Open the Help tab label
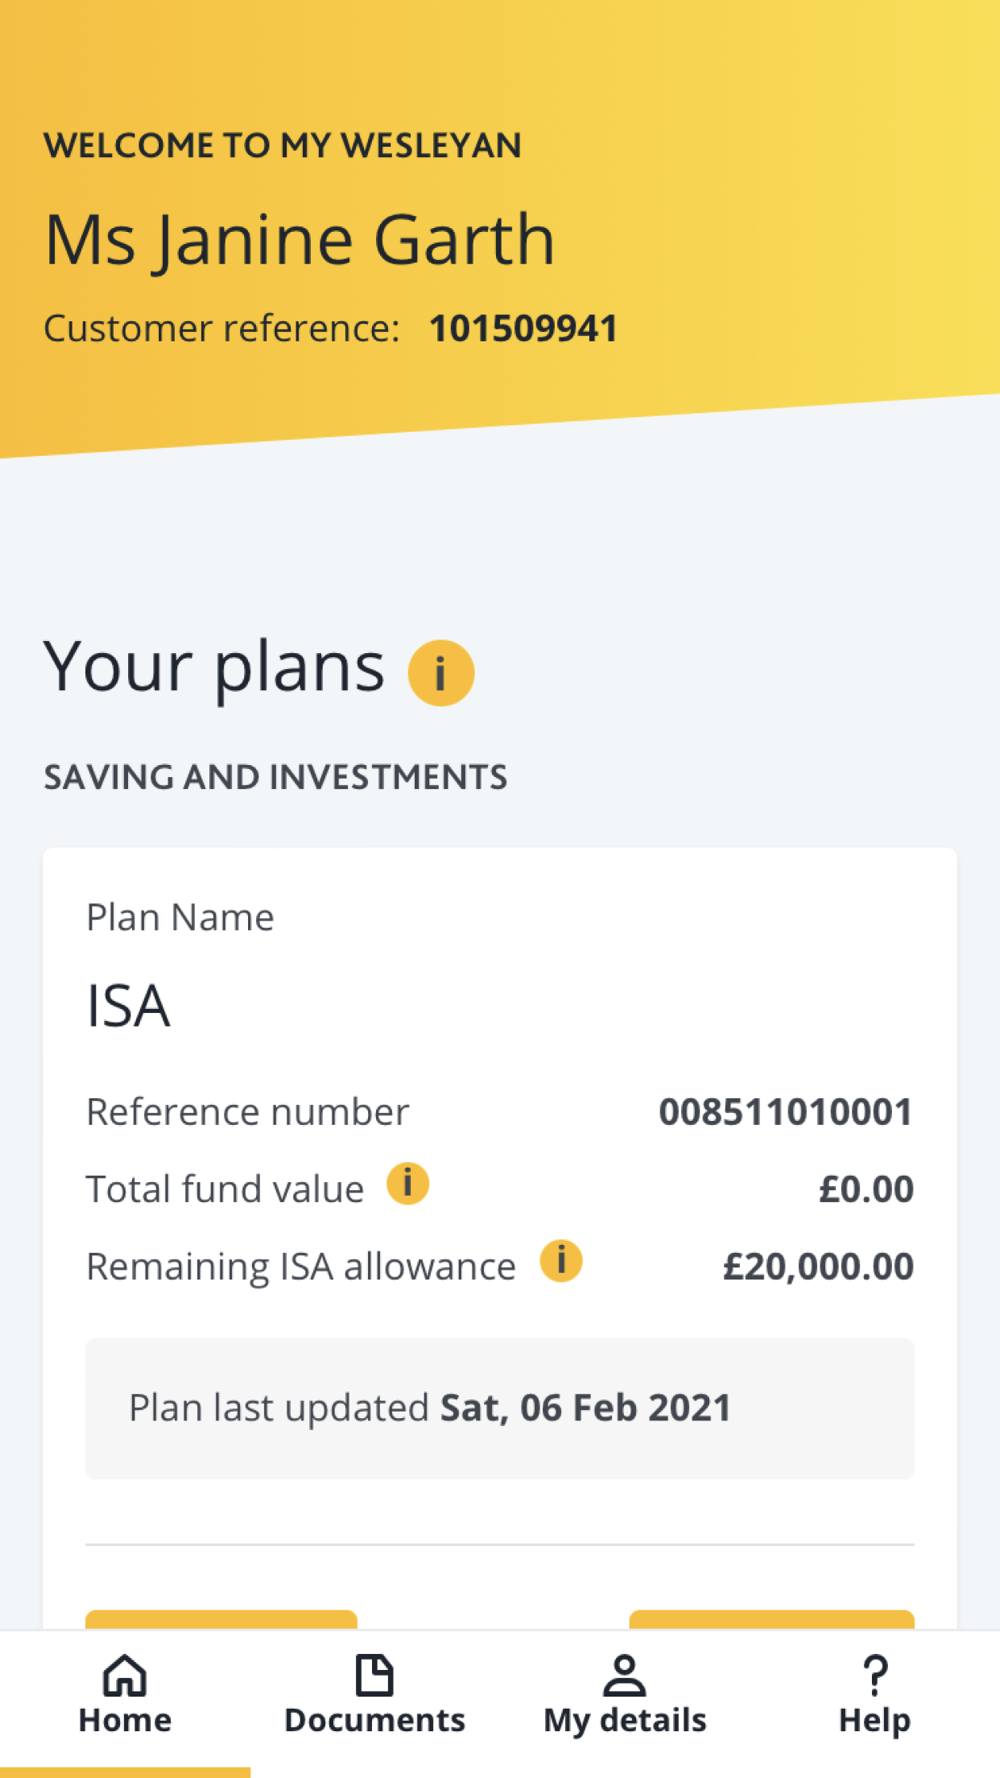This screenshot has width=1000, height=1778. [875, 1721]
